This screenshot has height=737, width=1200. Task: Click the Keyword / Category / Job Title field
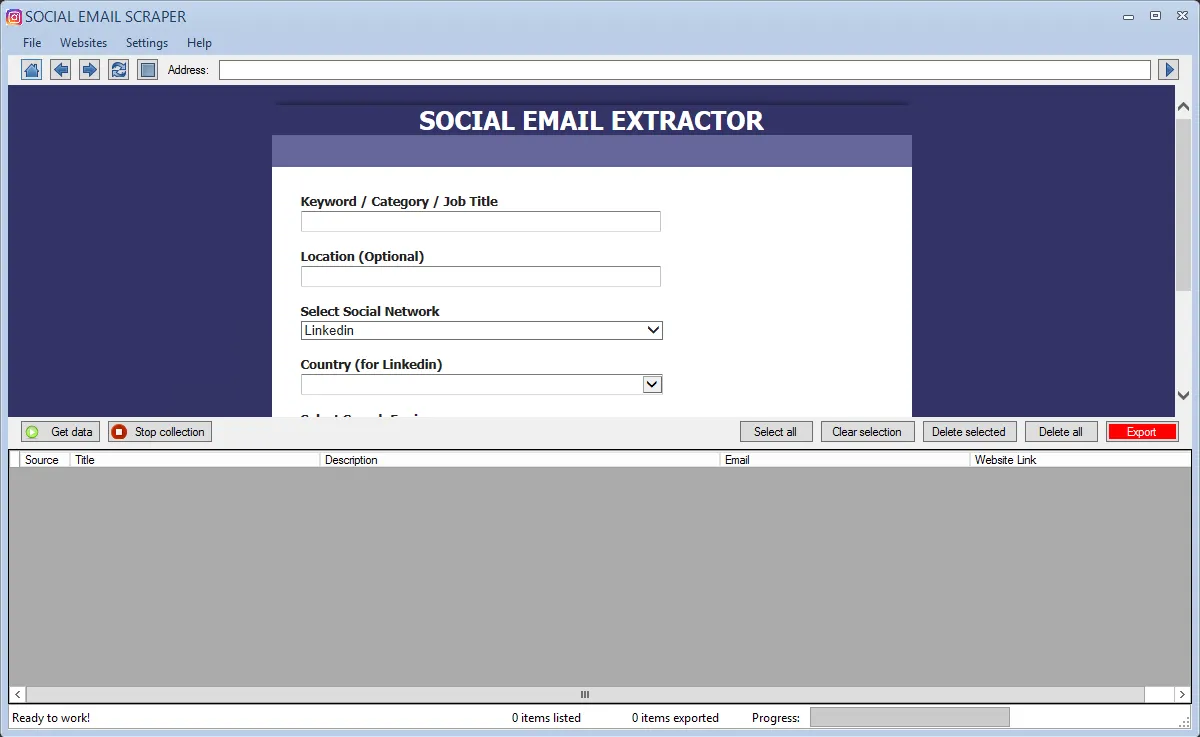click(480, 221)
